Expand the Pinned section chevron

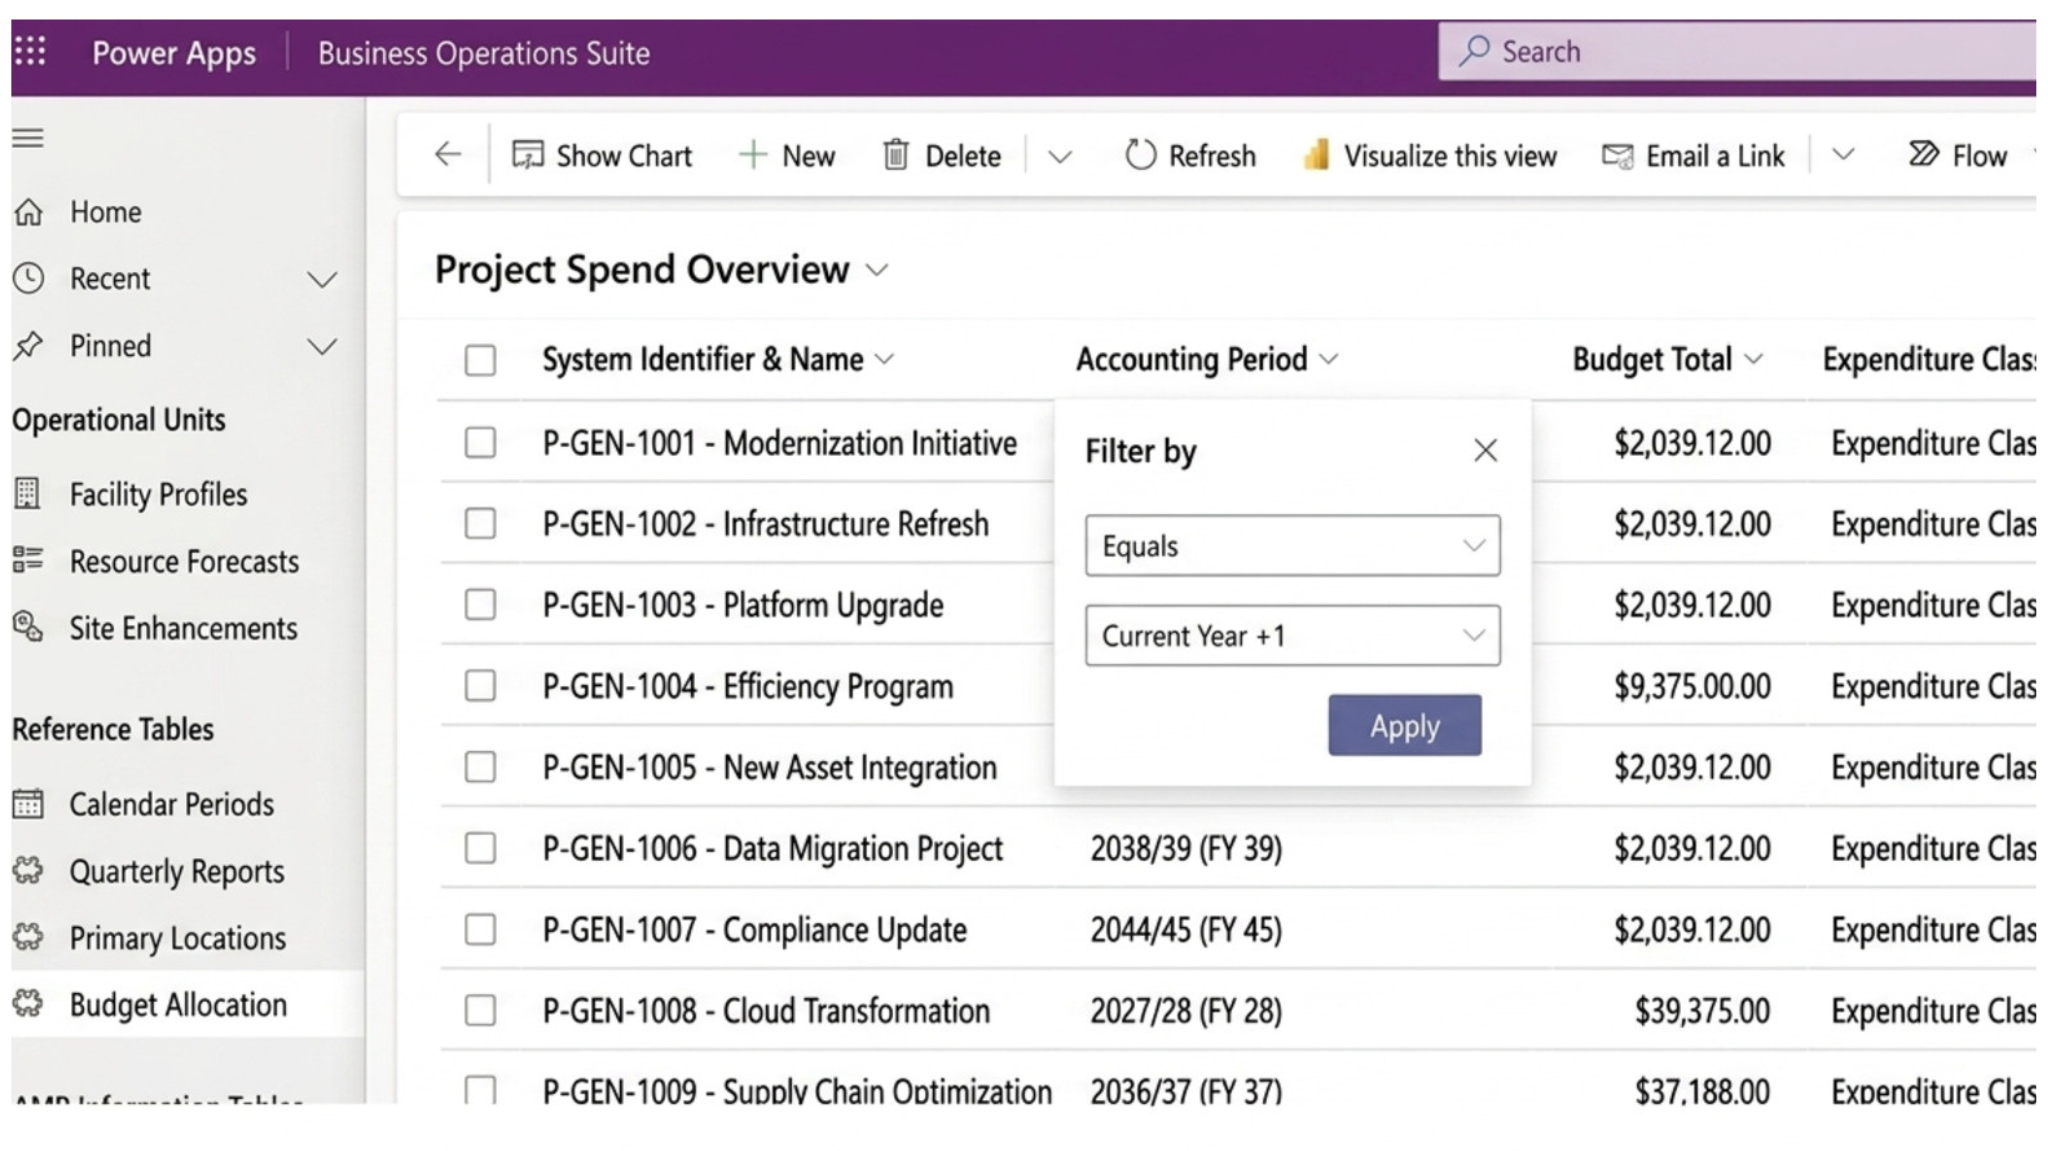click(322, 347)
